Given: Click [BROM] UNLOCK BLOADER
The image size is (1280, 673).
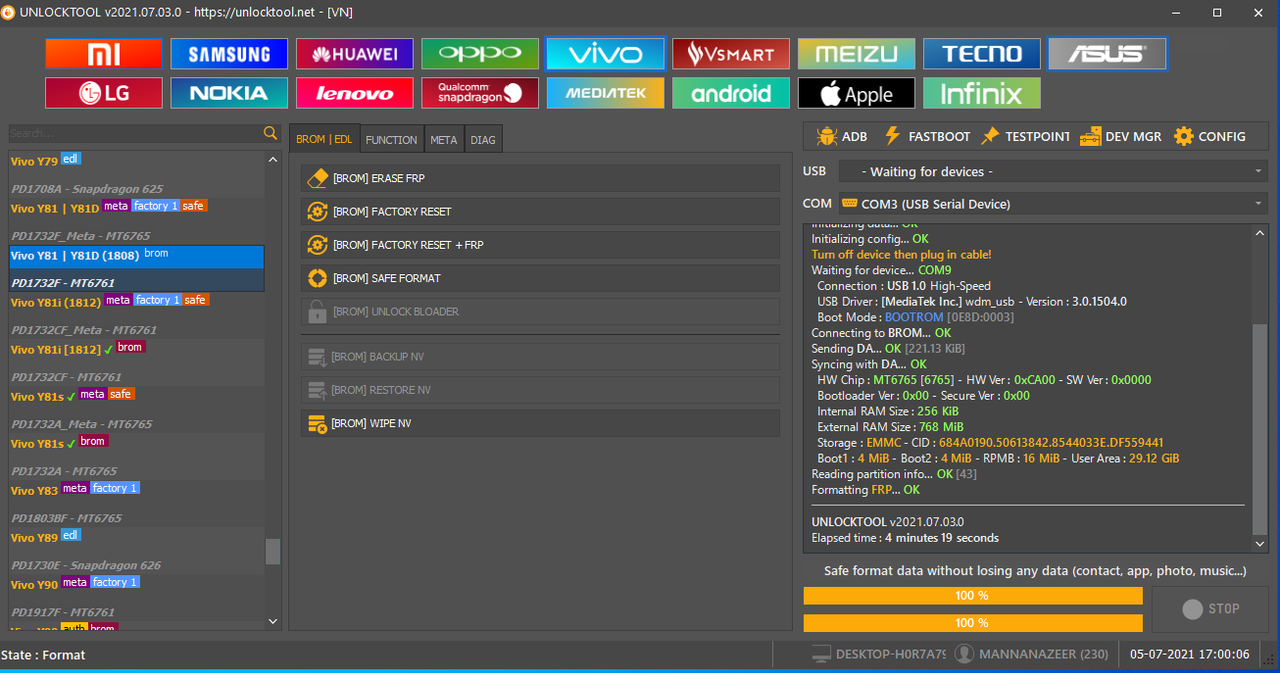Looking at the screenshot, I should (x=540, y=311).
